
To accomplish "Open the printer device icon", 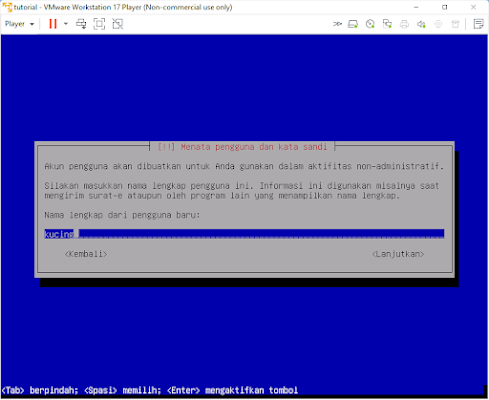I will [404, 24].
